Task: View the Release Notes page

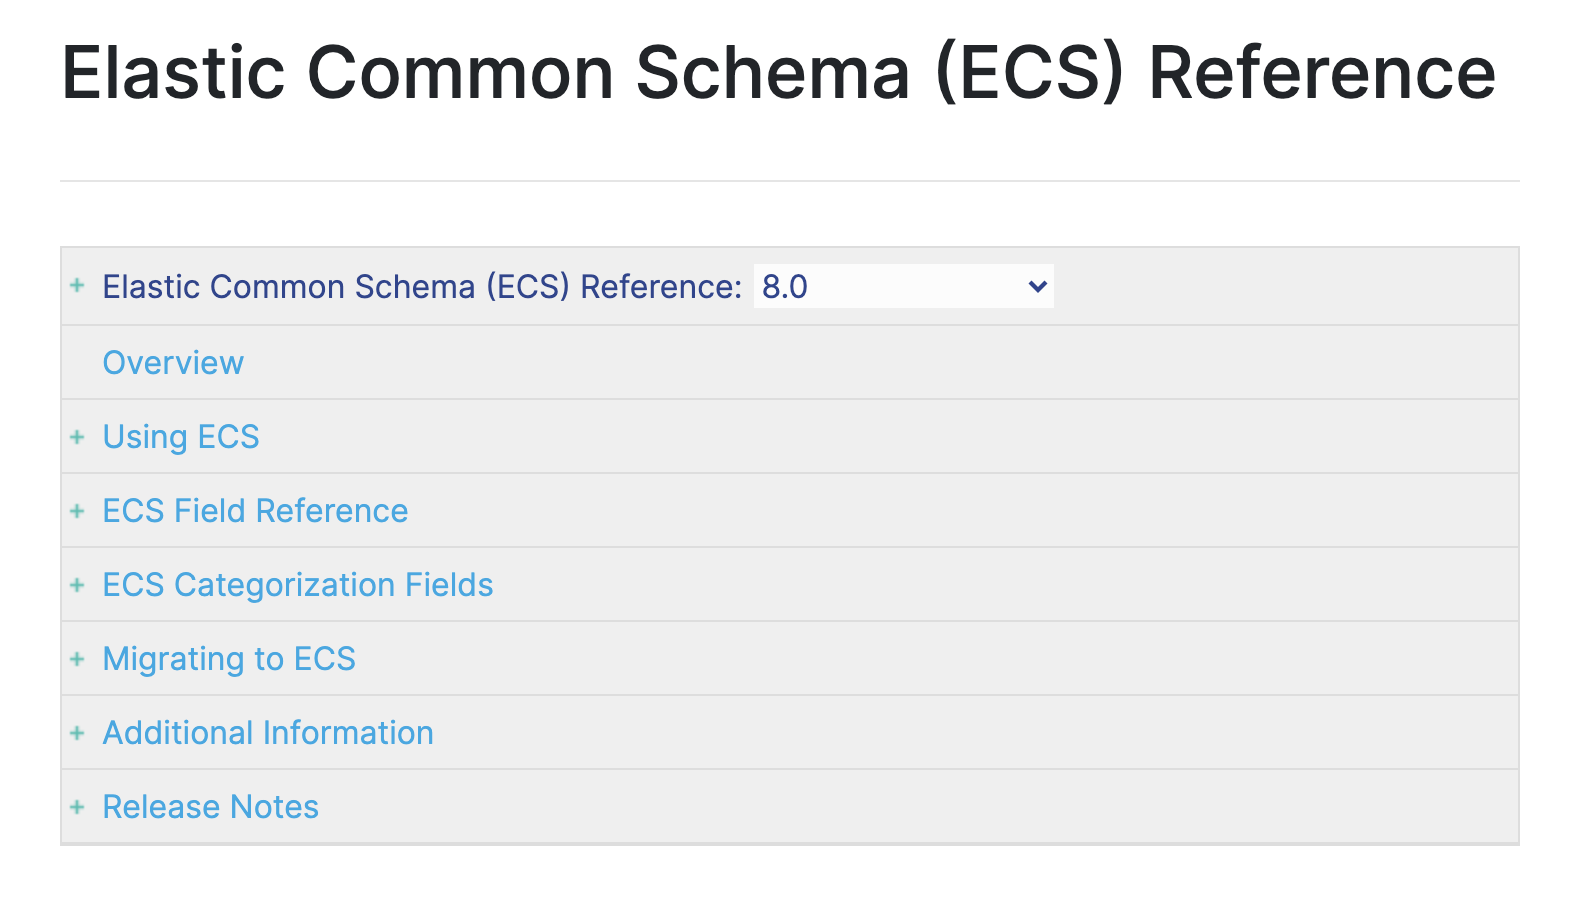Action: coord(209,806)
